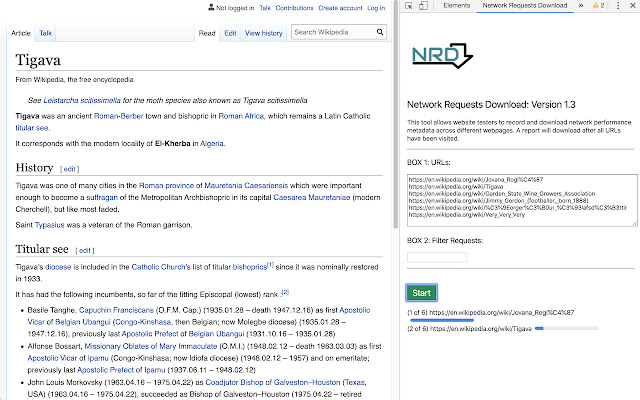Viewport: 640px width, 400px height.
Task: Toggle the device toolbar icon in DevTools
Action: click(423, 6)
